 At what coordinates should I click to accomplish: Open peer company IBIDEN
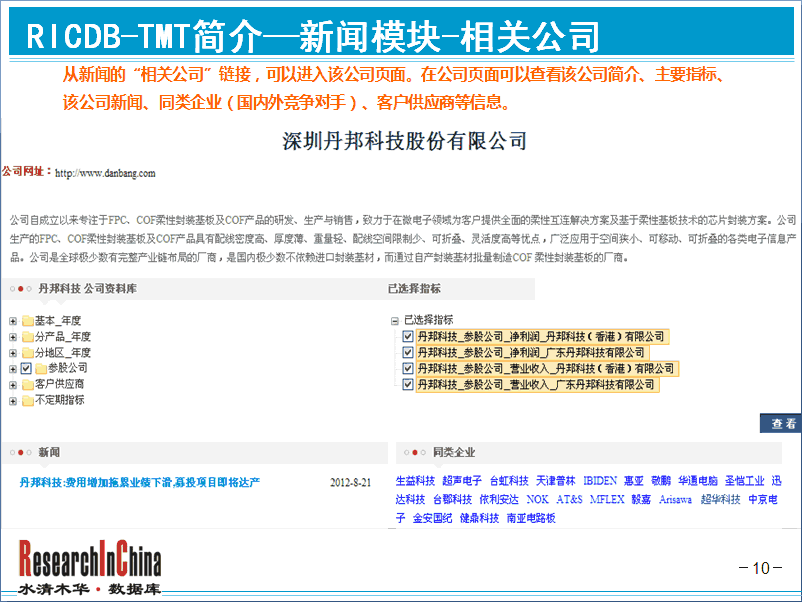[600, 481]
